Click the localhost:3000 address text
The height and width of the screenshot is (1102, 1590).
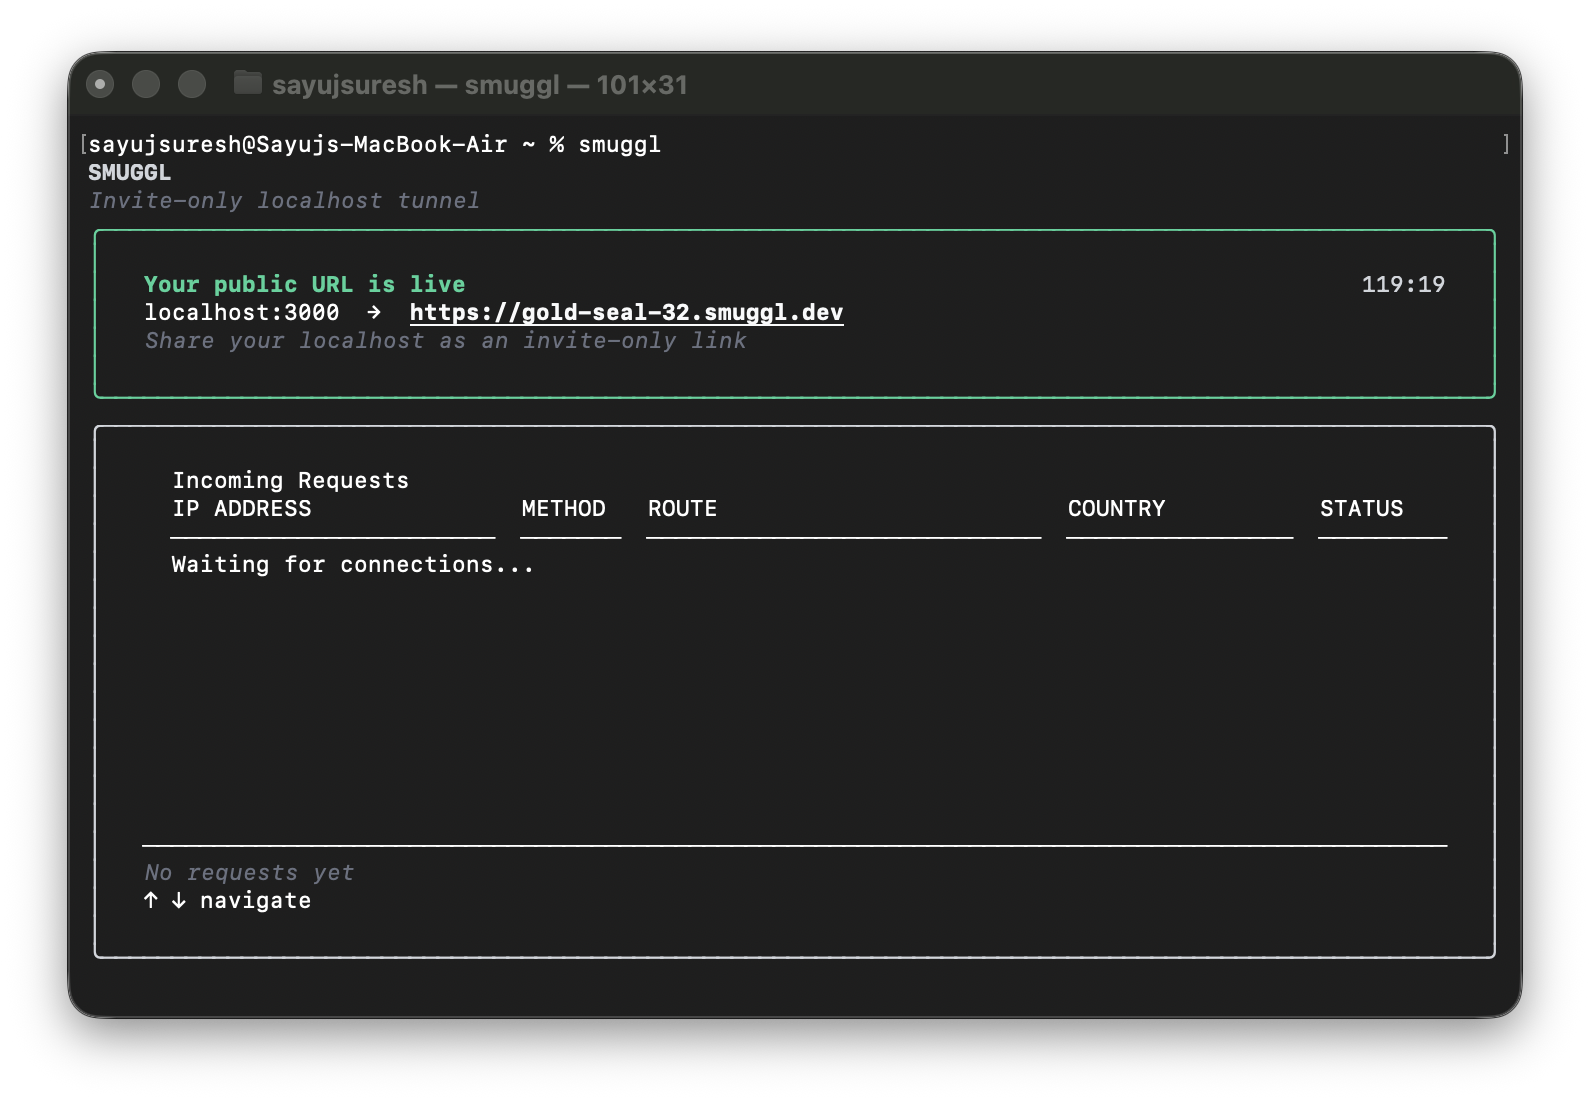[241, 312]
